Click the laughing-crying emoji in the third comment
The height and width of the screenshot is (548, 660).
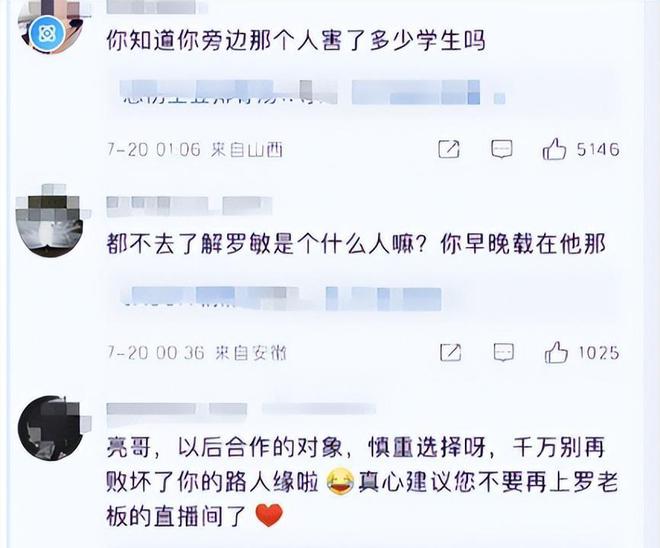pyautogui.click(x=340, y=481)
